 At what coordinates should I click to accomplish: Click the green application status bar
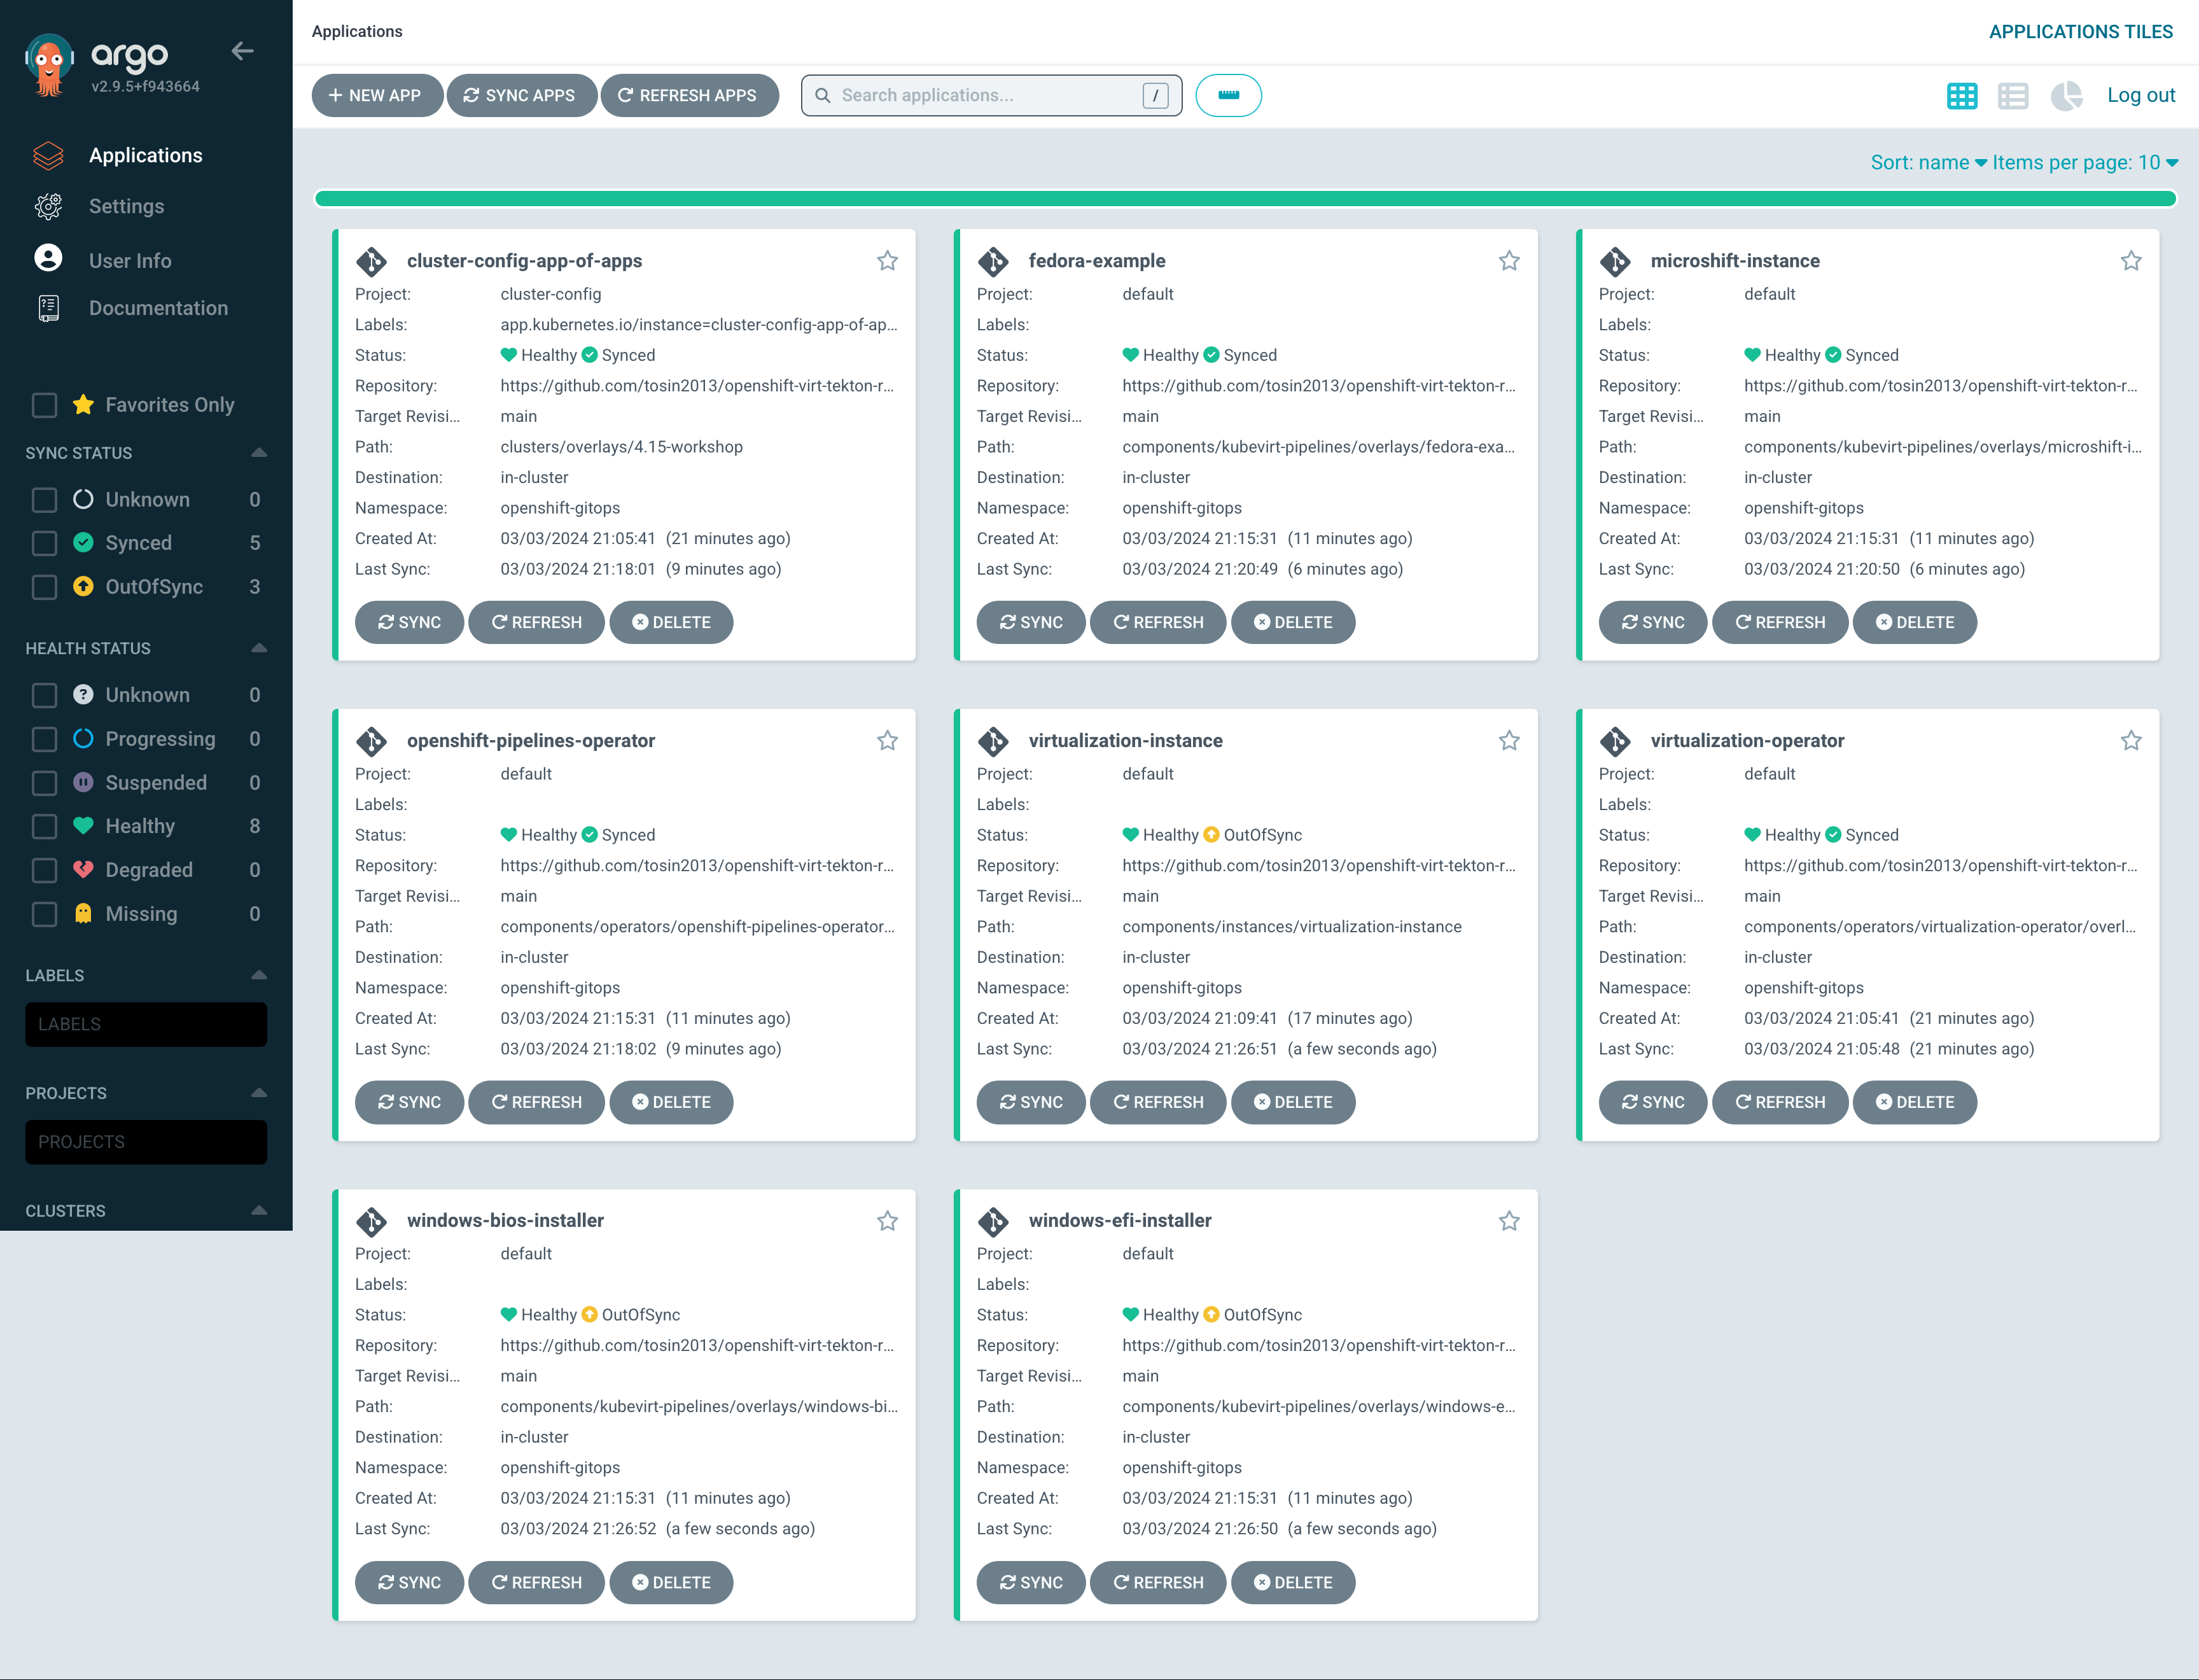click(x=1245, y=198)
